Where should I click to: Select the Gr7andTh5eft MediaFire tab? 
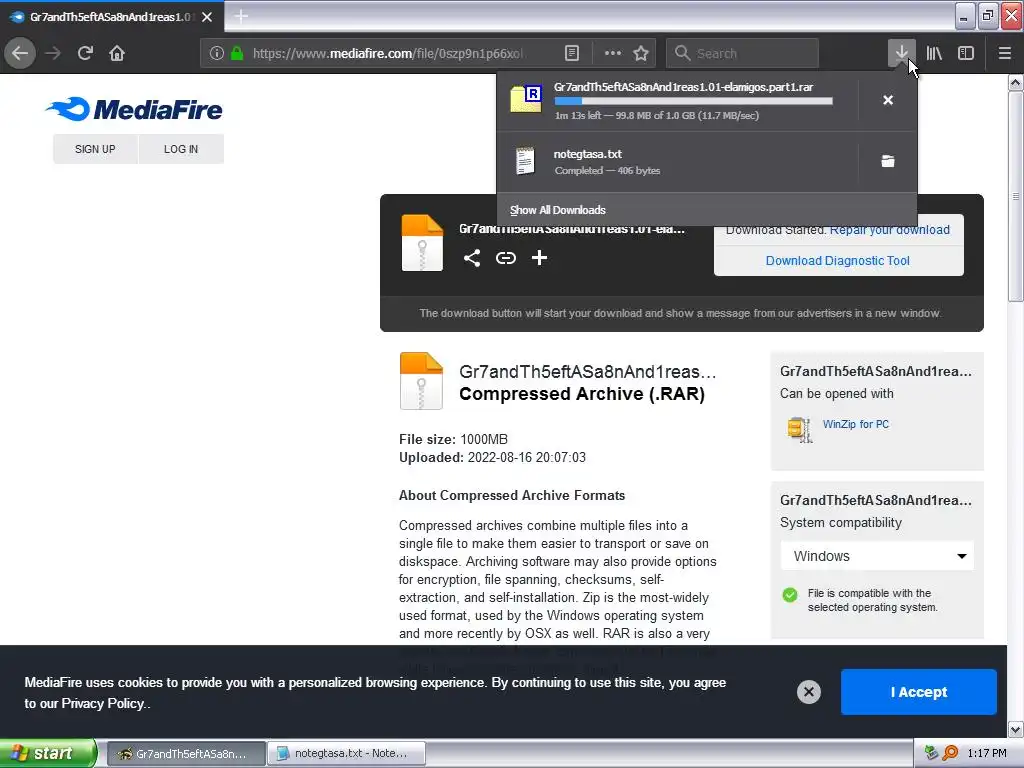coord(112,17)
